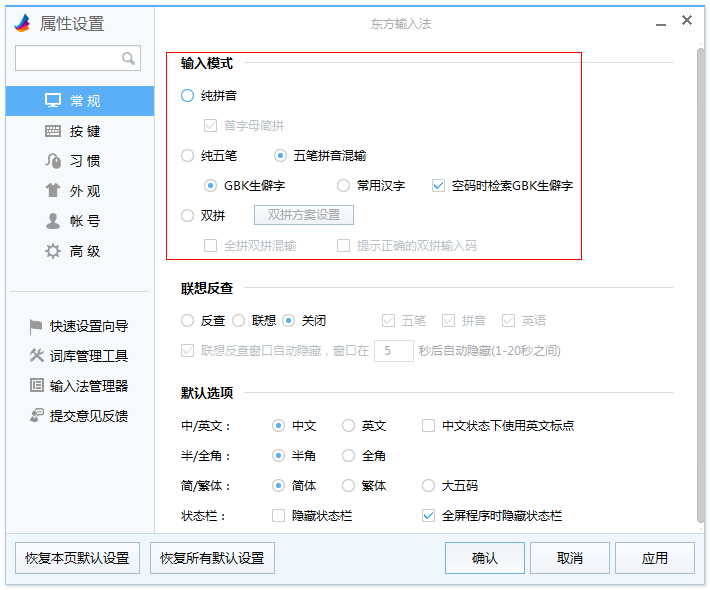Click the tools icon for 词库管理工具
This screenshot has width=710, height=590.
point(36,355)
